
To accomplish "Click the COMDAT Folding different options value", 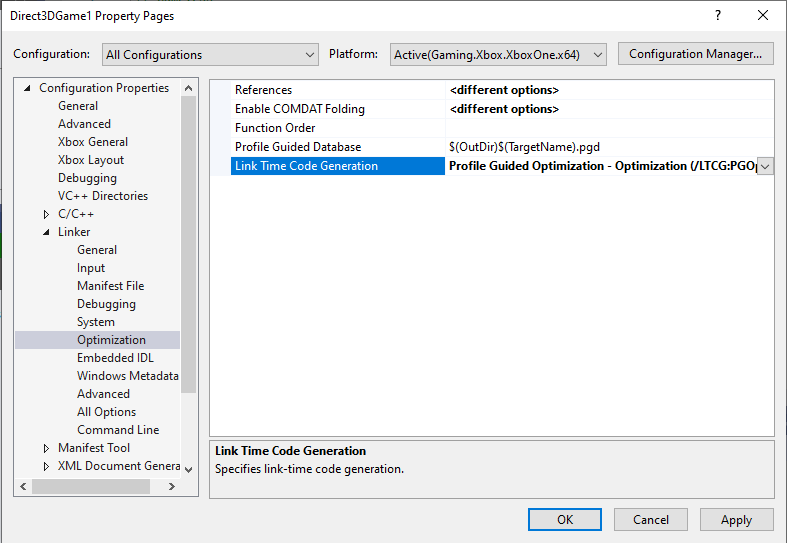I will pyautogui.click(x=504, y=109).
